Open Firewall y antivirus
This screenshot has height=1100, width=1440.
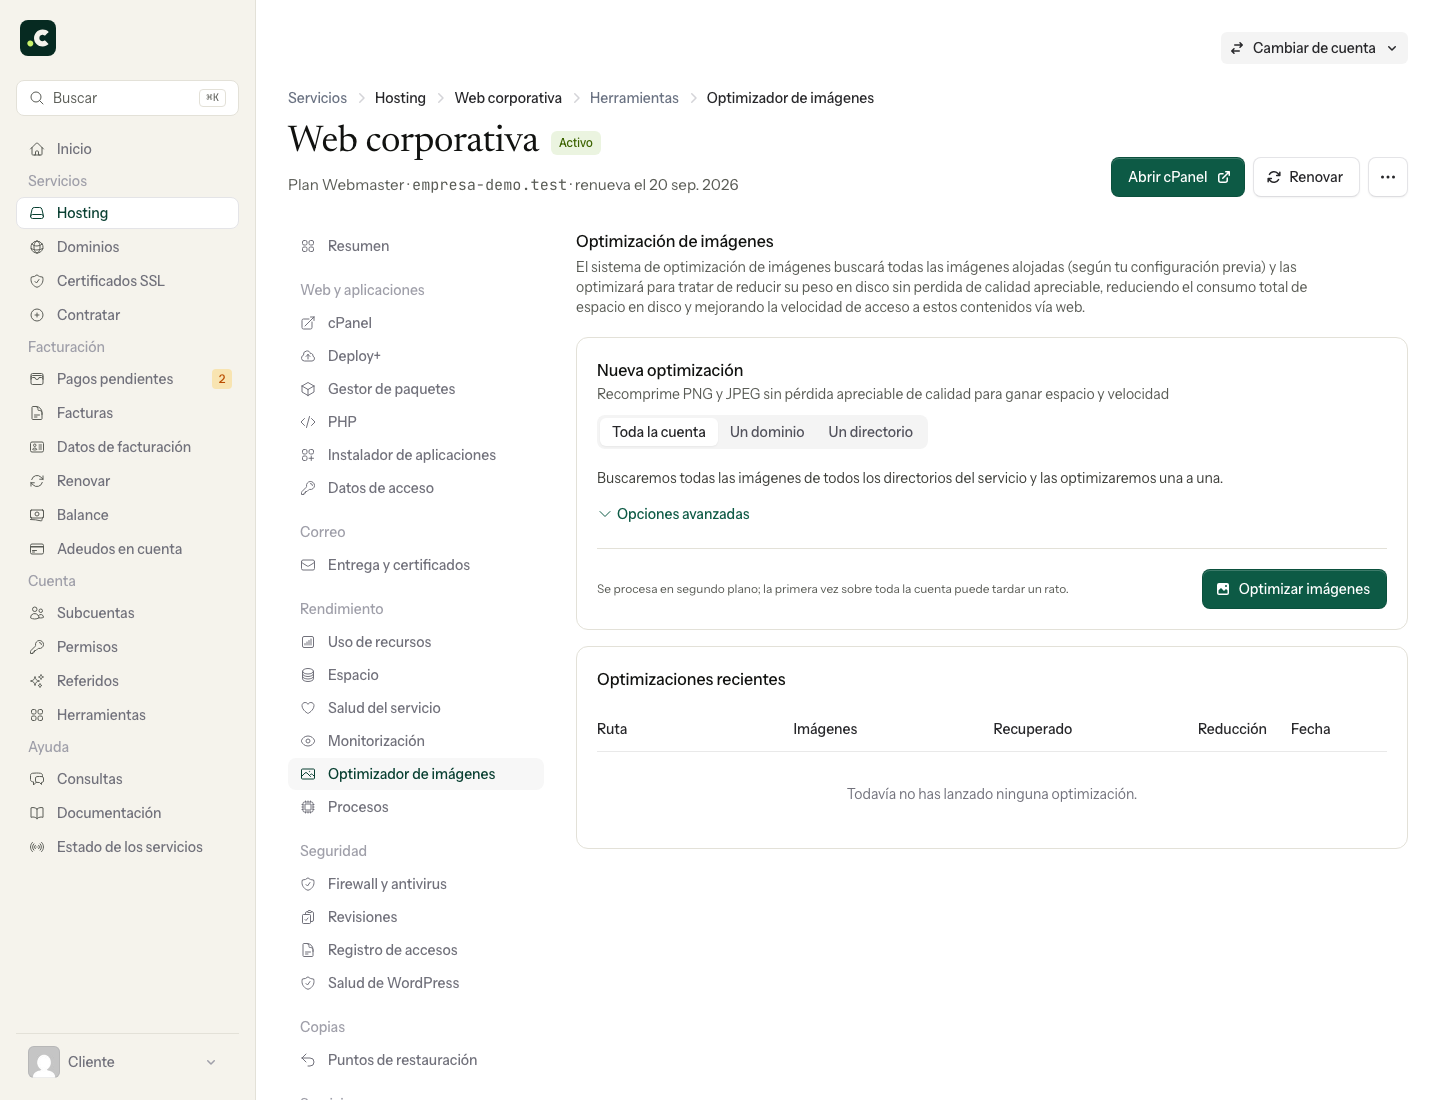[416, 884]
